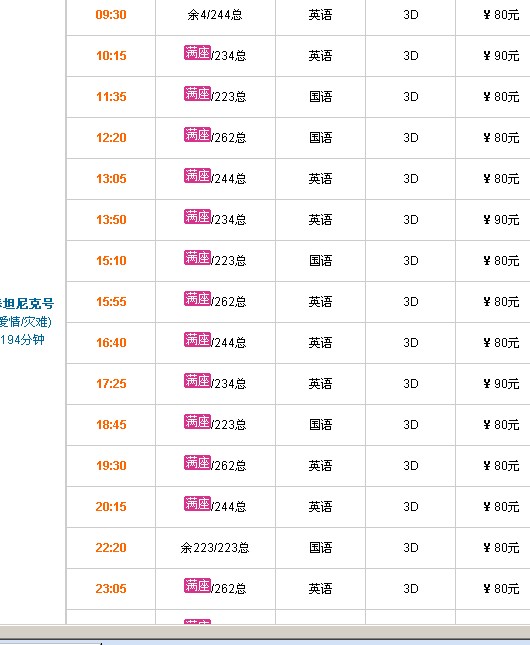Click the 满座 badge for 15:55

pyautogui.click(x=198, y=299)
